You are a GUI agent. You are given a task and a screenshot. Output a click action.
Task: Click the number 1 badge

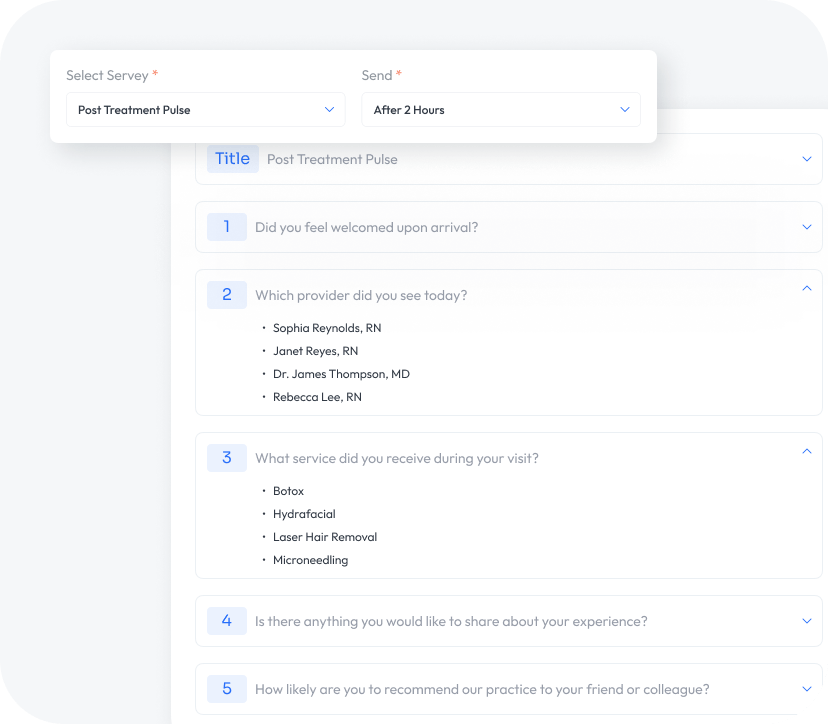pyautogui.click(x=227, y=227)
